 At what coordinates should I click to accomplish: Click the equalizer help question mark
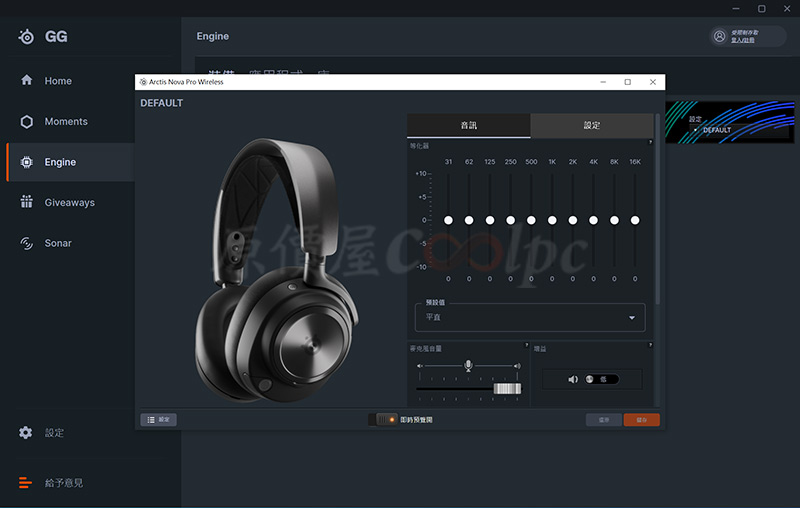click(x=650, y=142)
